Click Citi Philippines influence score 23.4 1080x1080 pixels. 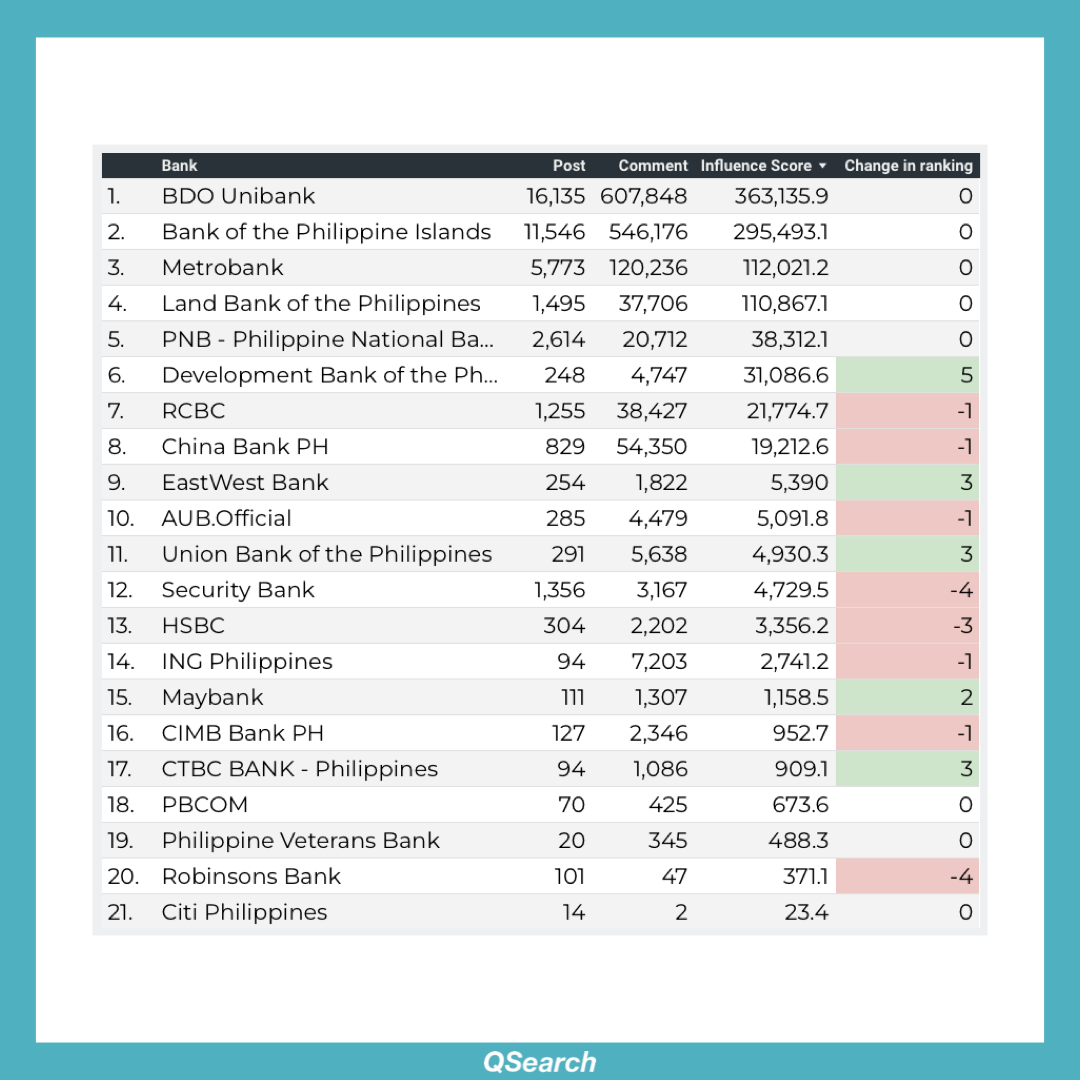807,913
